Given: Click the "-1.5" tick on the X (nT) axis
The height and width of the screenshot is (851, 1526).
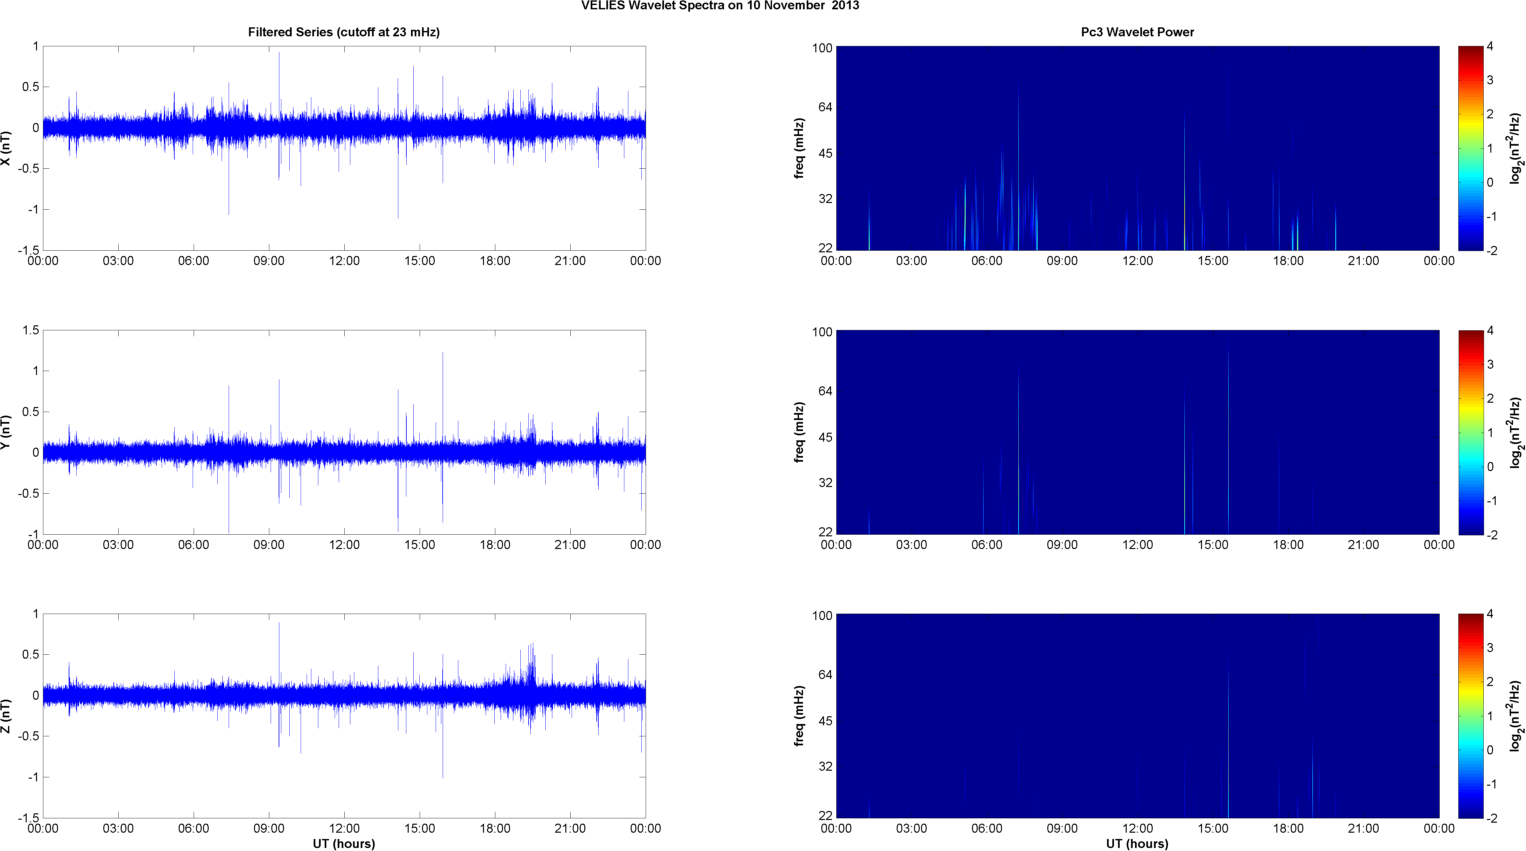Looking at the screenshot, I should point(28,251).
